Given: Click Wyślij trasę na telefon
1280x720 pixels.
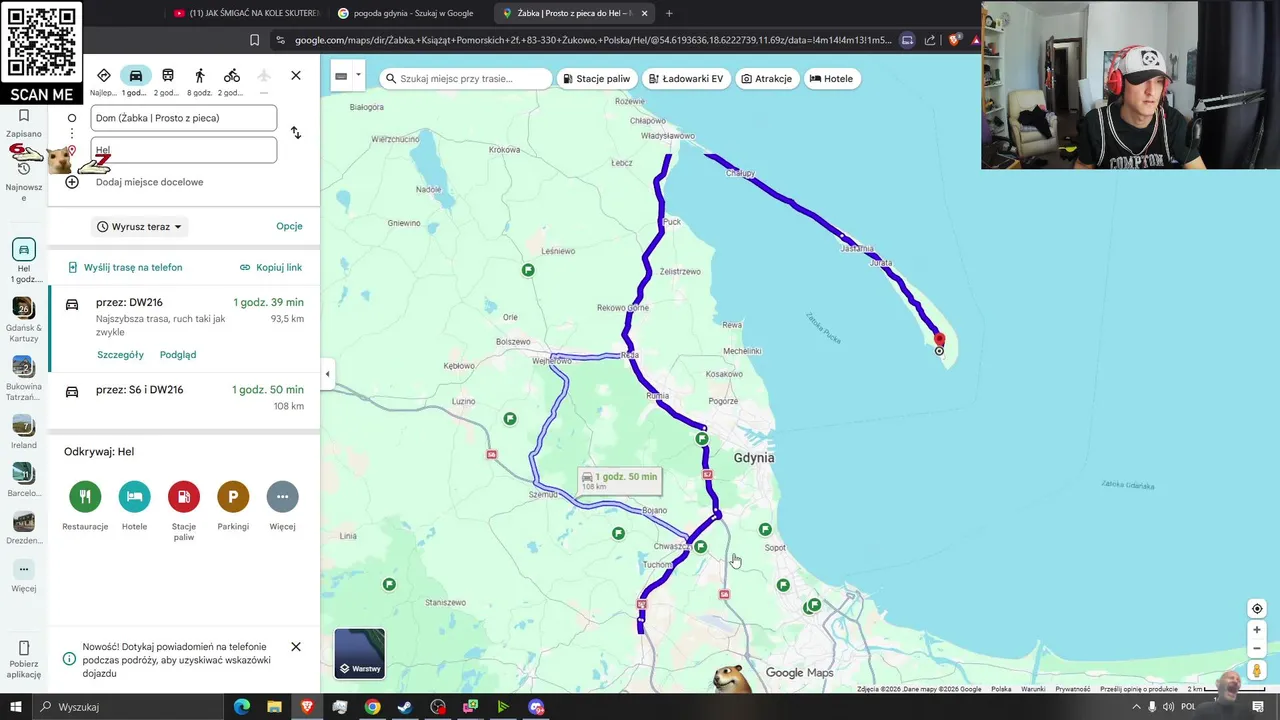Looking at the screenshot, I should click(x=125, y=268).
